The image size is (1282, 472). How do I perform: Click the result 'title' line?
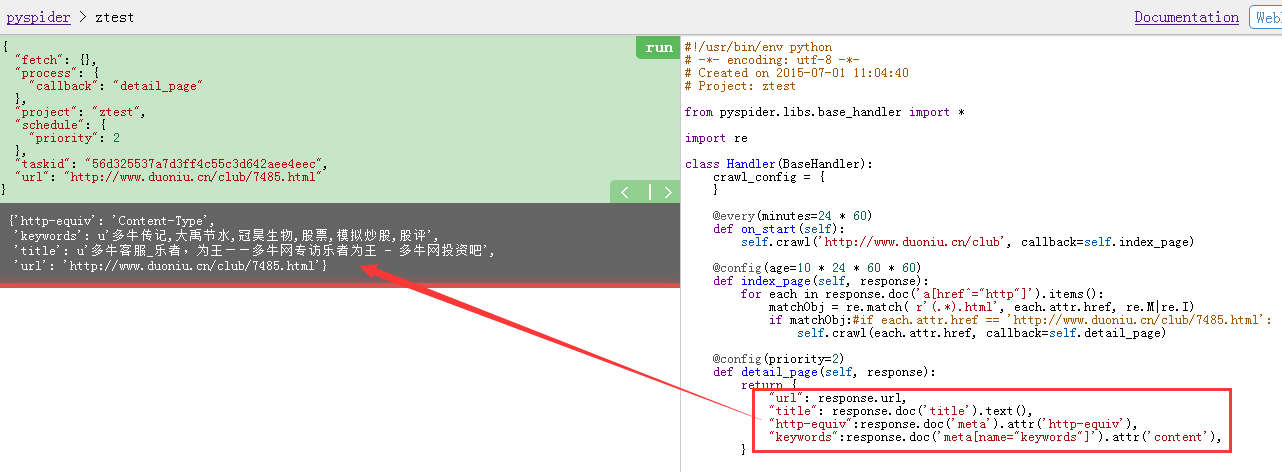click(254, 250)
